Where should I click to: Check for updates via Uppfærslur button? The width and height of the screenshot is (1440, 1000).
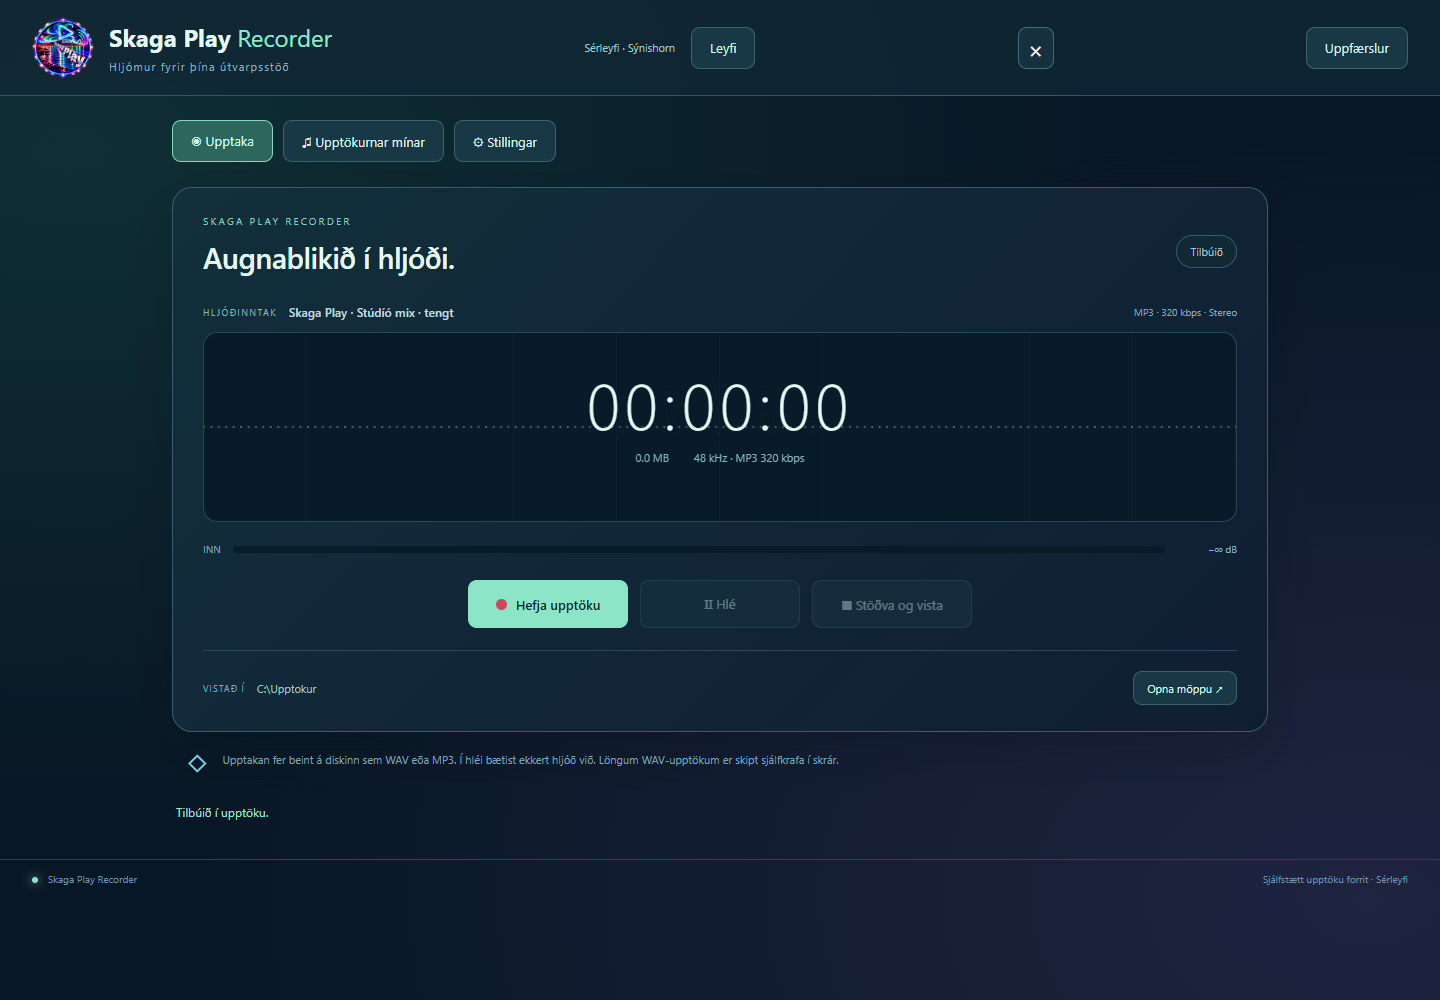point(1356,48)
